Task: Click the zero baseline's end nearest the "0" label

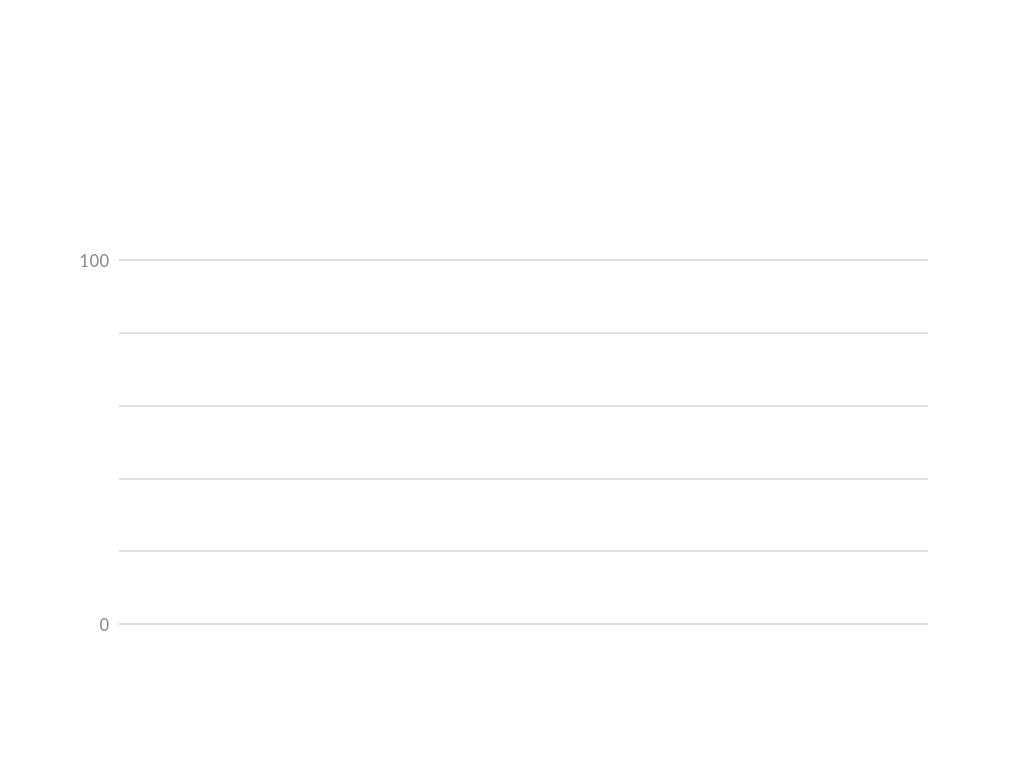Action: (x=122, y=624)
